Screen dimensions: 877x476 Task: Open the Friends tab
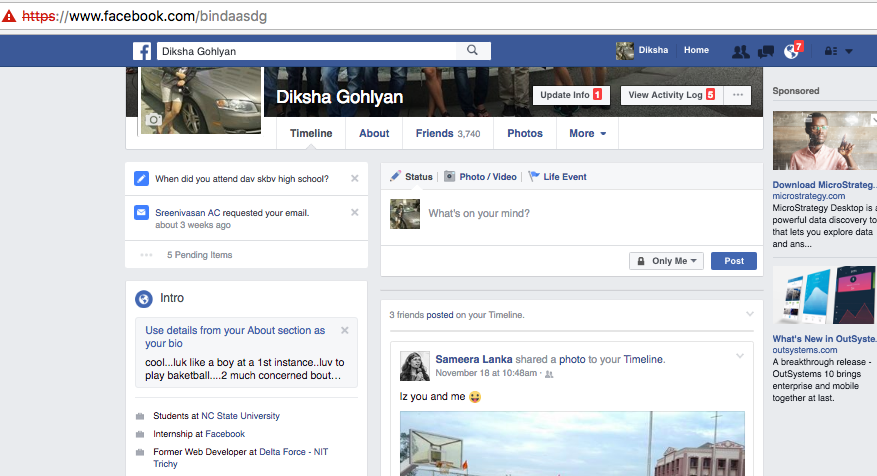click(447, 133)
